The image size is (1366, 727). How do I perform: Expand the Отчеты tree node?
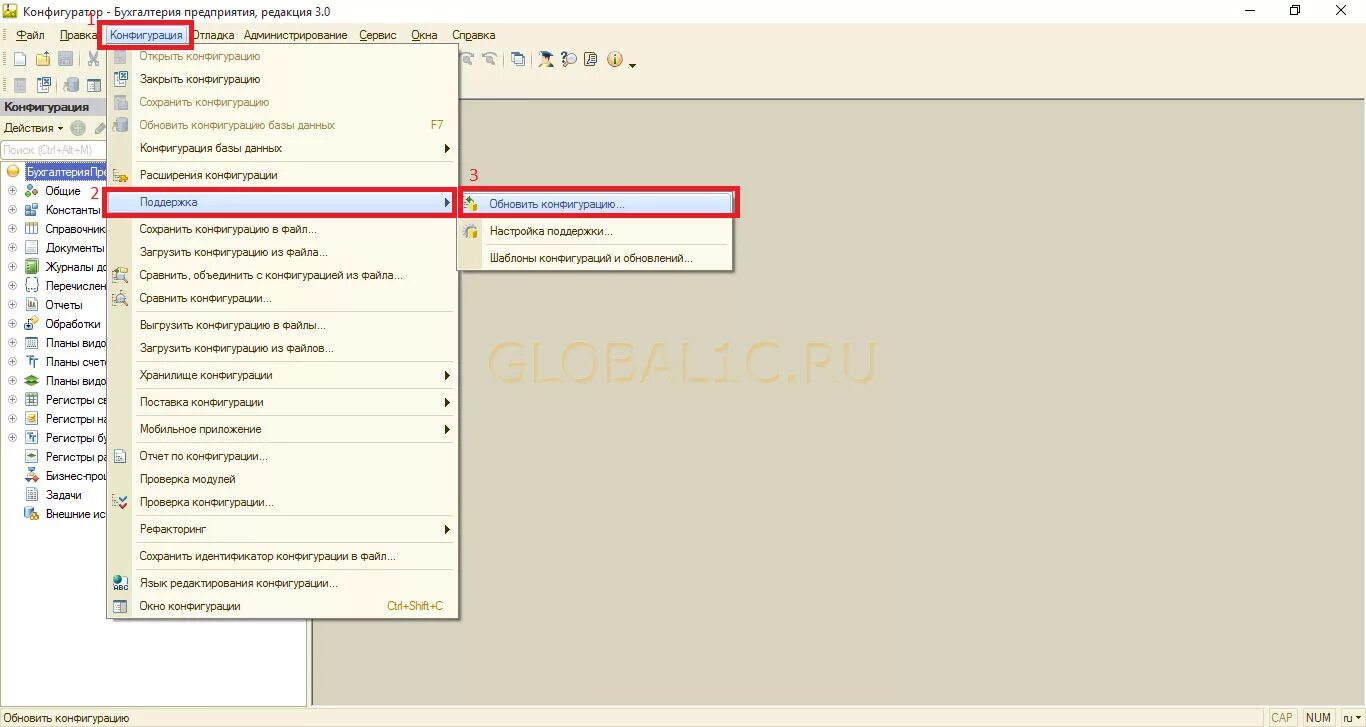[12, 305]
